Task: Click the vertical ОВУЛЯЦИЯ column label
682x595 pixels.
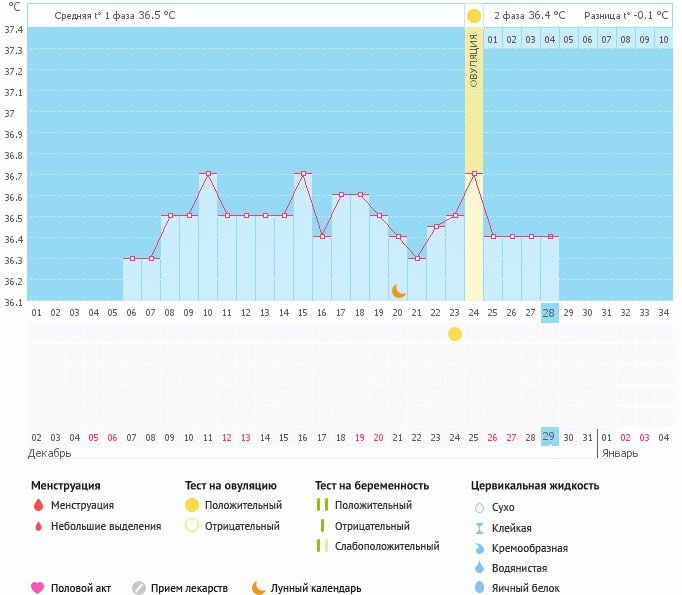Action: click(x=474, y=61)
